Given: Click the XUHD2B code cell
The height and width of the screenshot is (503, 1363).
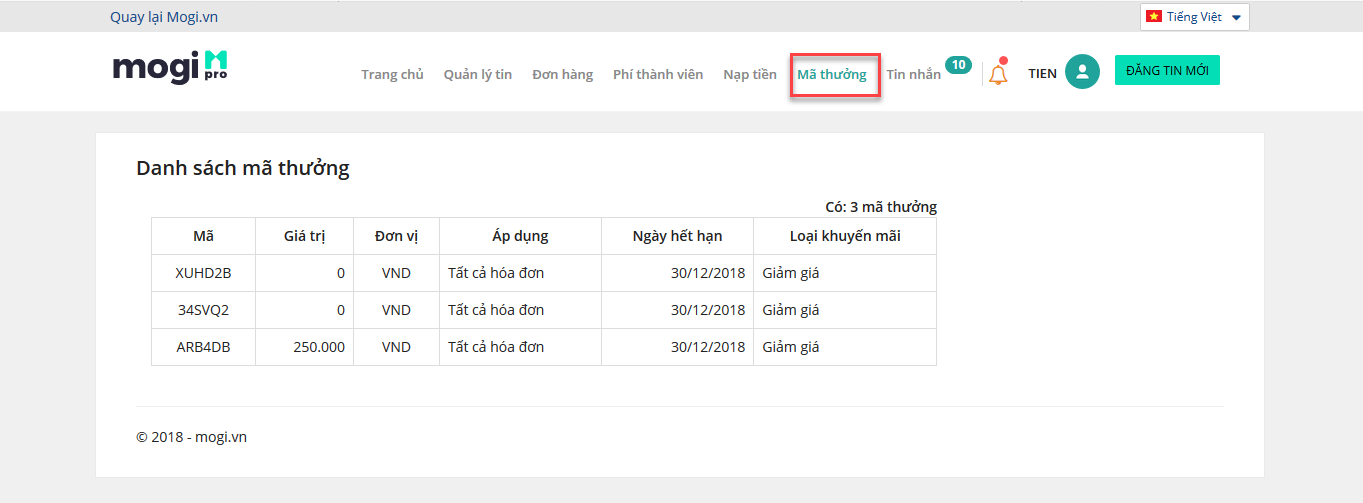Looking at the screenshot, I should (203, 272).
